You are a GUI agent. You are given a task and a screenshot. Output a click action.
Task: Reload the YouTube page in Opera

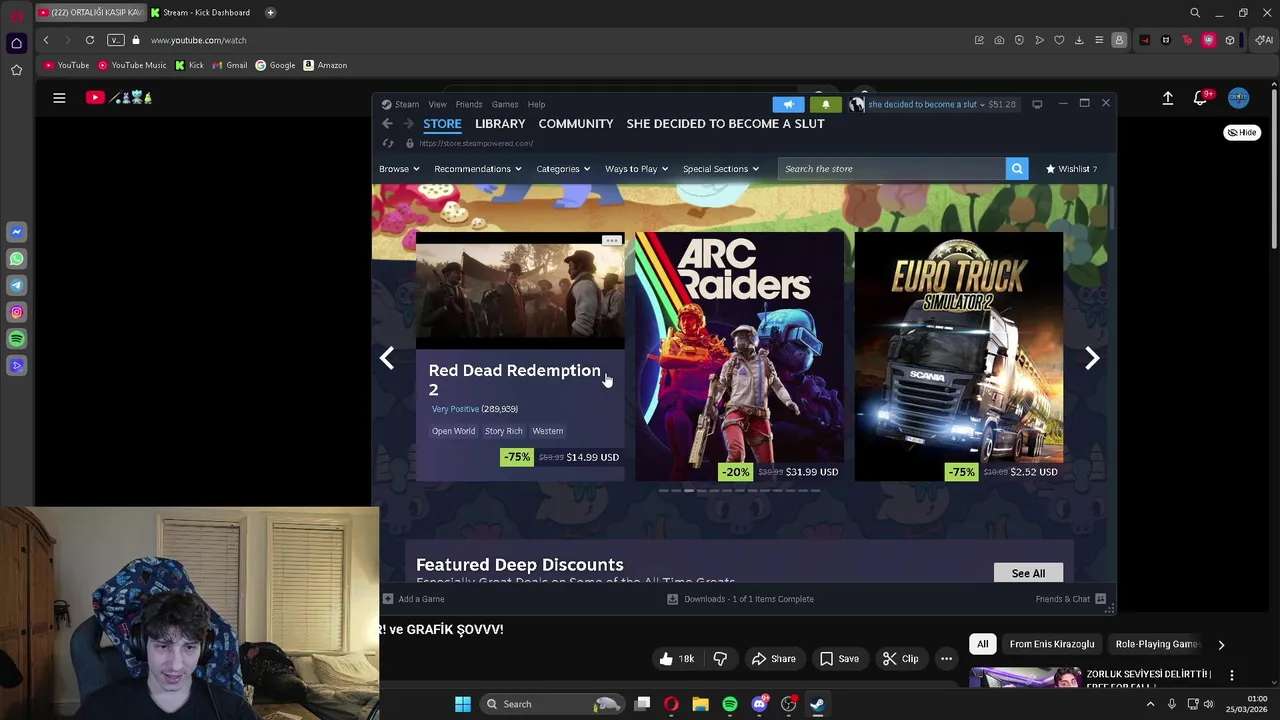[x=90, y=40]
